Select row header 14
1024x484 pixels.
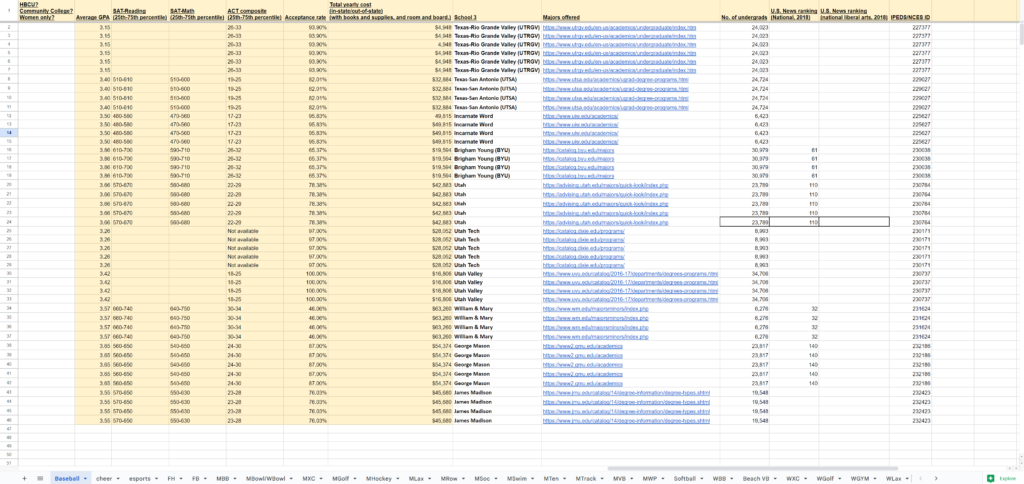pos(9,133)
